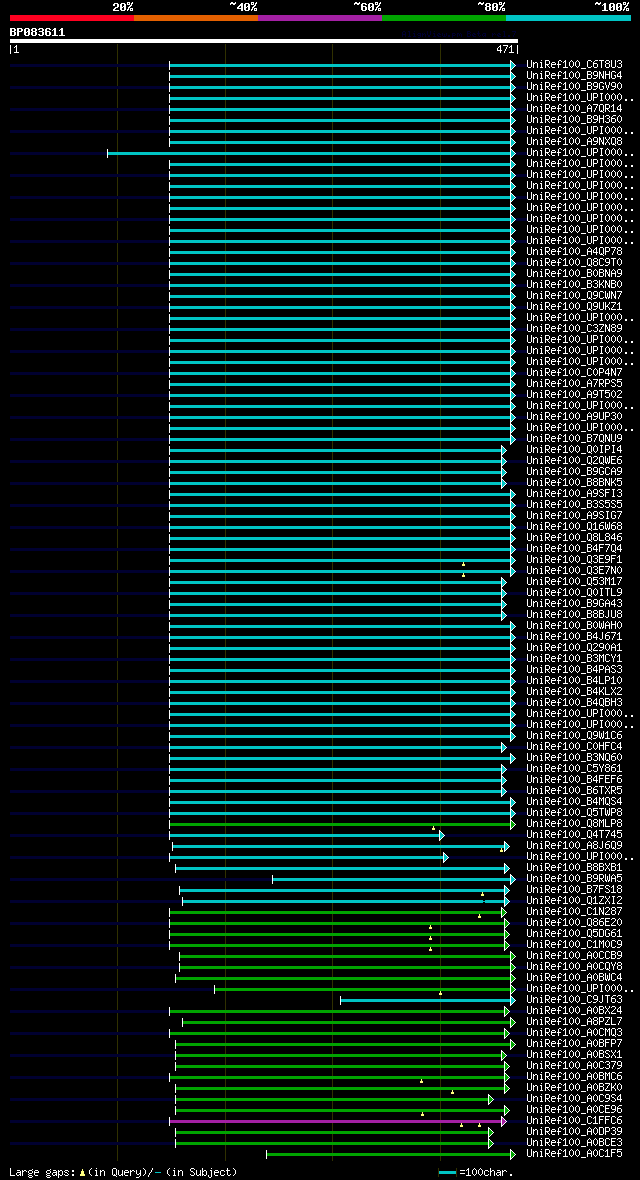Open hit UniRef100_C6T8U3
640x1180 pixels.
pyautogui.click(x=574, y=65)
